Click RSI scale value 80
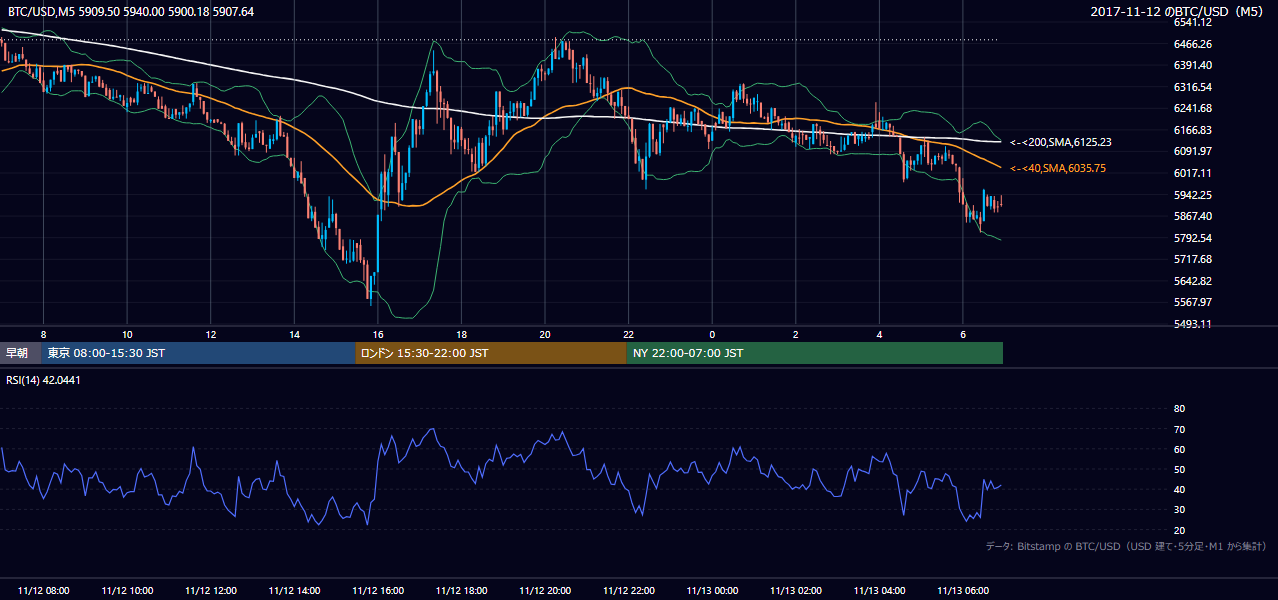 tap(1179, 409)
